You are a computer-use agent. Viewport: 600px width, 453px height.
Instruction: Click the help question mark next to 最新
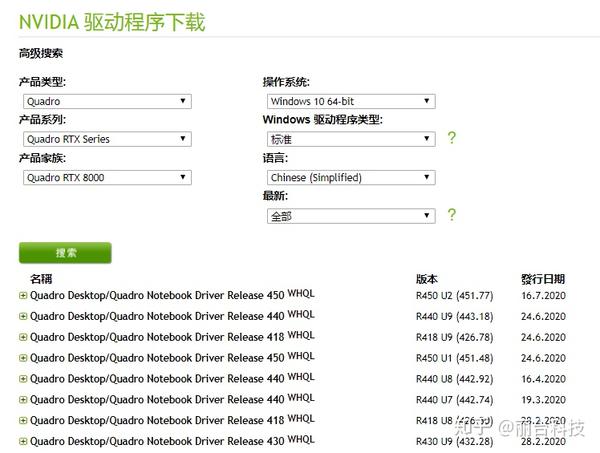[x=452, y=215]
